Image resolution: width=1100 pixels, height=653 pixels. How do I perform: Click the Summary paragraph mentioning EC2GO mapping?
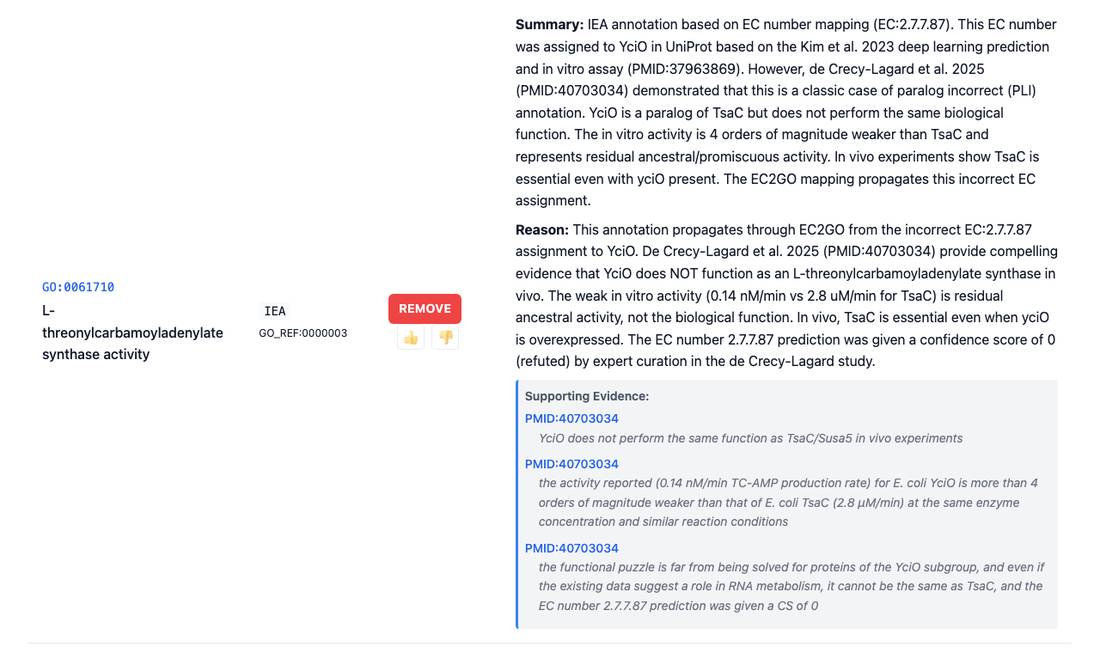(x=786, y=112)
